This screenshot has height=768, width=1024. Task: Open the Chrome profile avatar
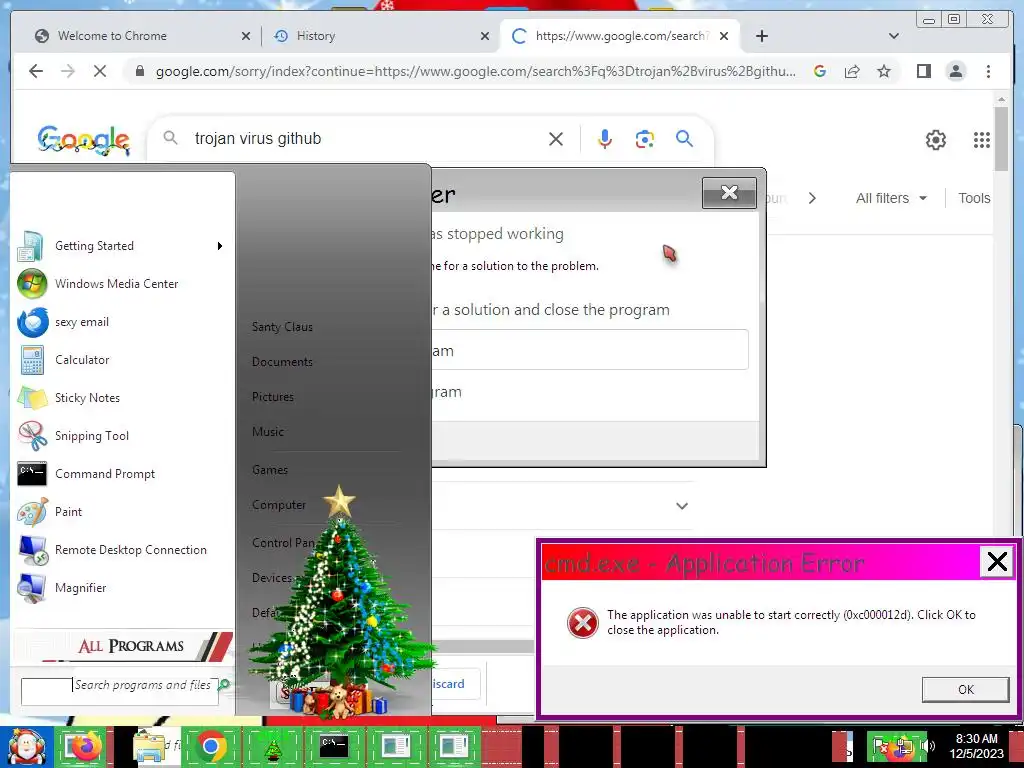click(x=955, y=71)
